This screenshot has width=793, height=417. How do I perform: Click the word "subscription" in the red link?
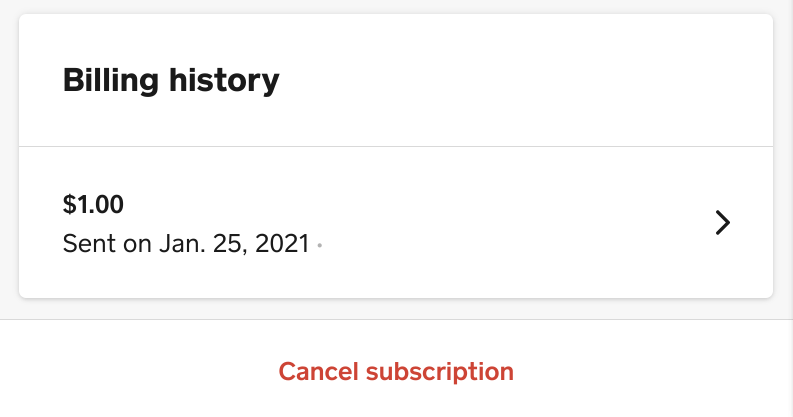tap(440, 372)
